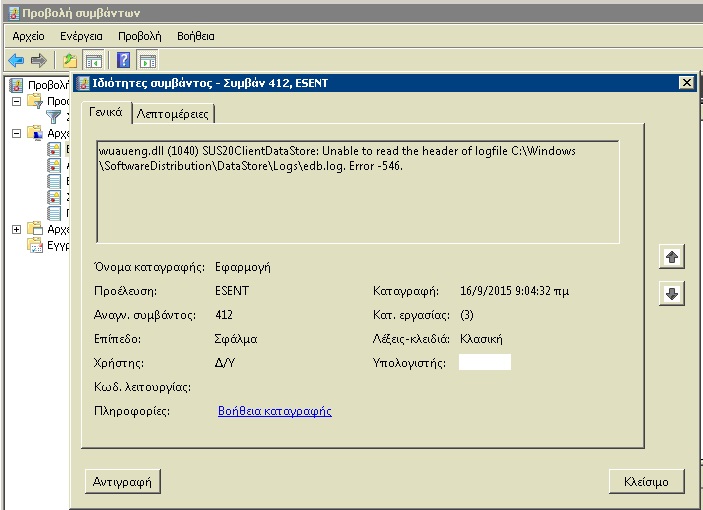Select the subscriptions tree icon
Viewport: 703px width, 510px height.
[x=35, y=245]
